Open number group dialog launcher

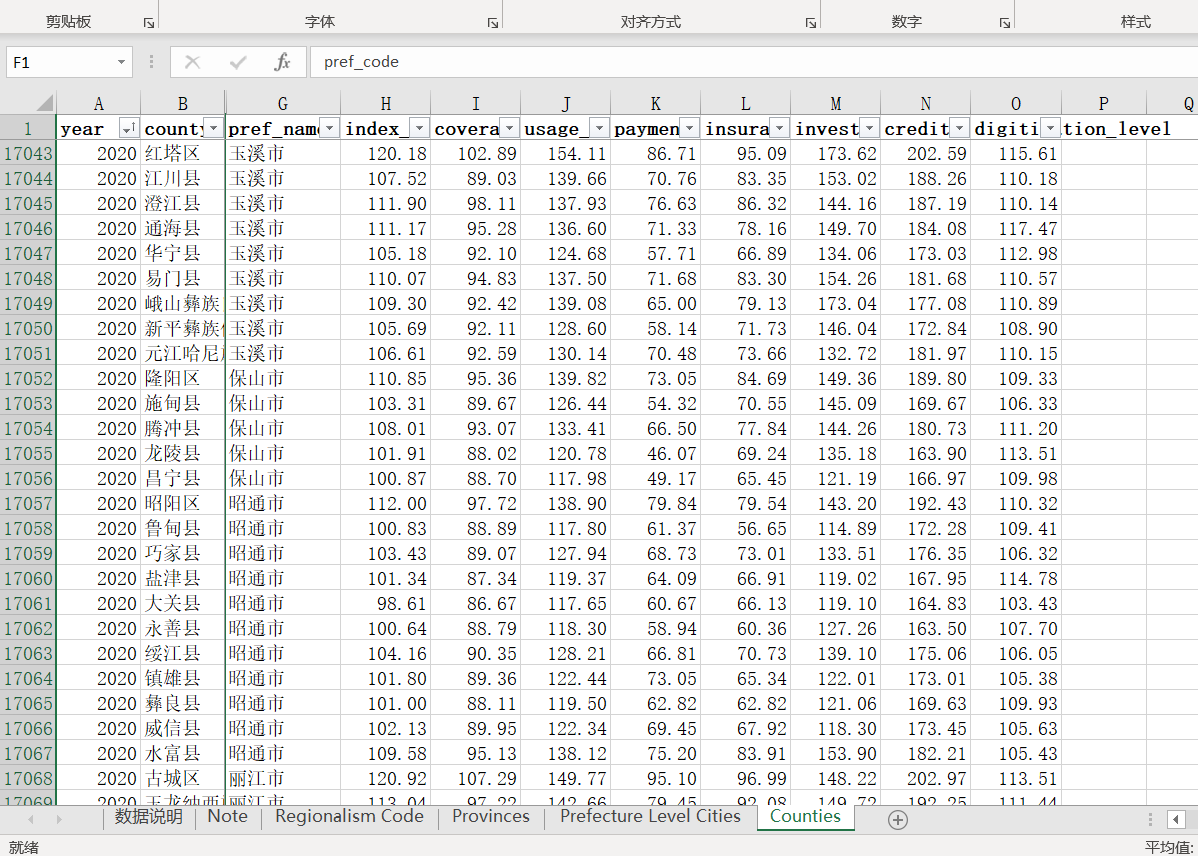[1005, 23]
